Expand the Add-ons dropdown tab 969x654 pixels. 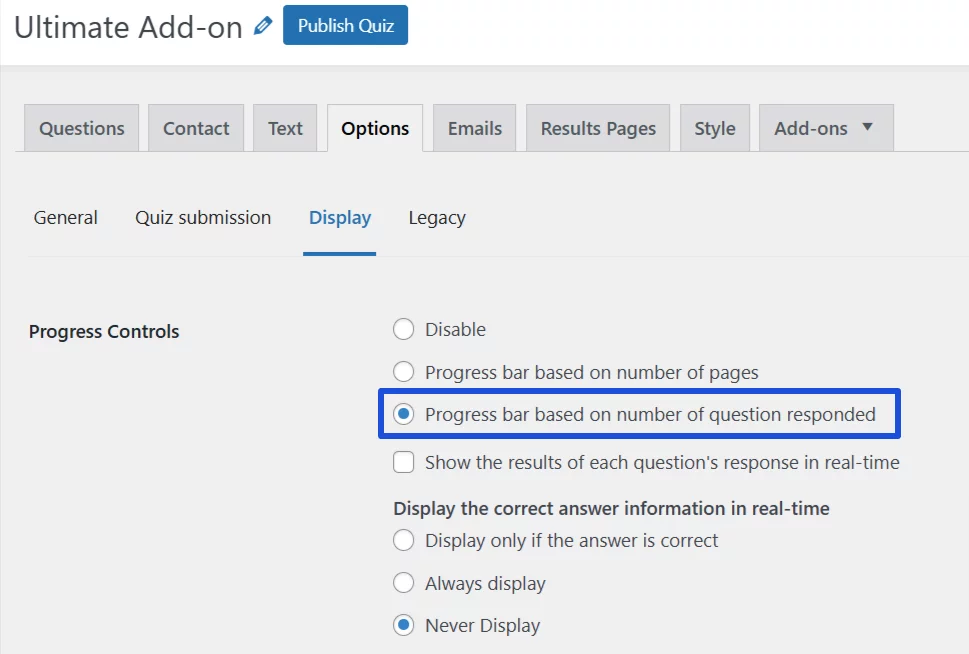[826, 128]
